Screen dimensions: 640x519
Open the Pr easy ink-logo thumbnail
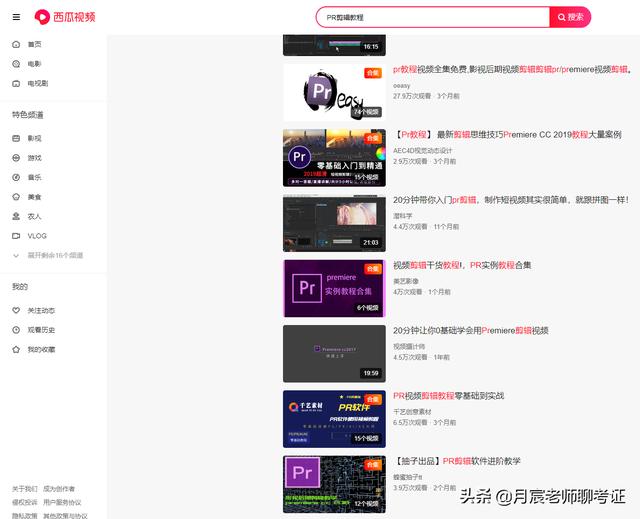(x=334, y=93)
